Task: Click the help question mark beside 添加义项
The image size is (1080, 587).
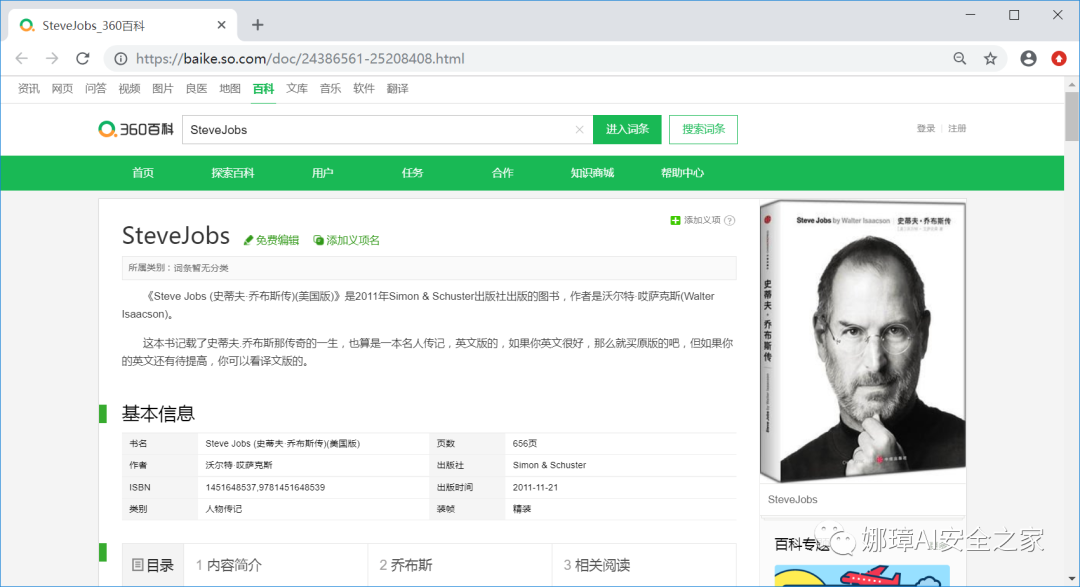Action: [730, 220]
